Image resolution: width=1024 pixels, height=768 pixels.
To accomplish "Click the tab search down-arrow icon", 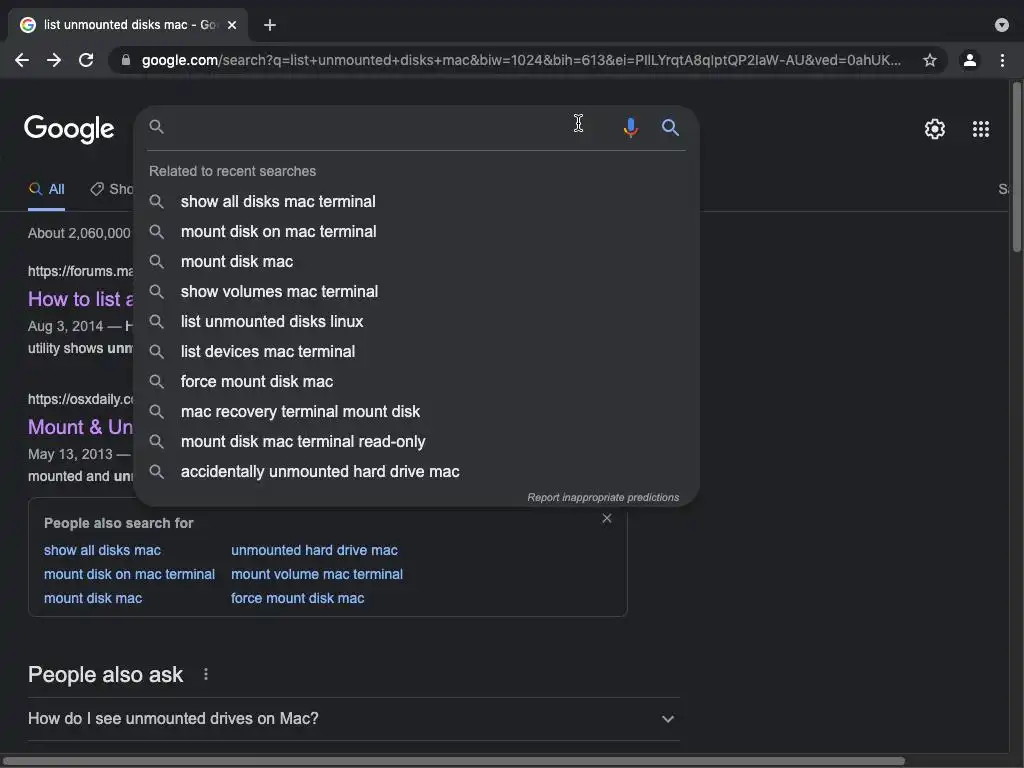I will (x=1001, y=25).
